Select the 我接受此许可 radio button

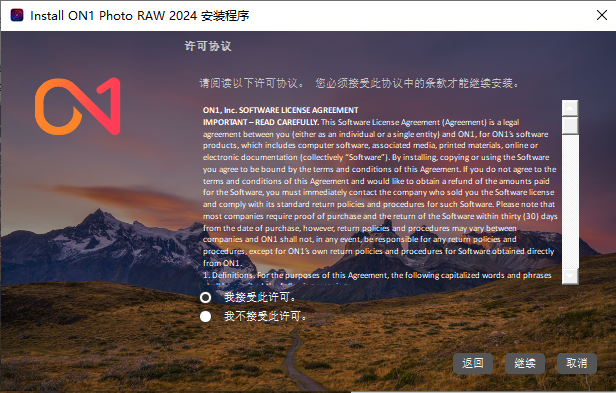click(x=205, y=298)
